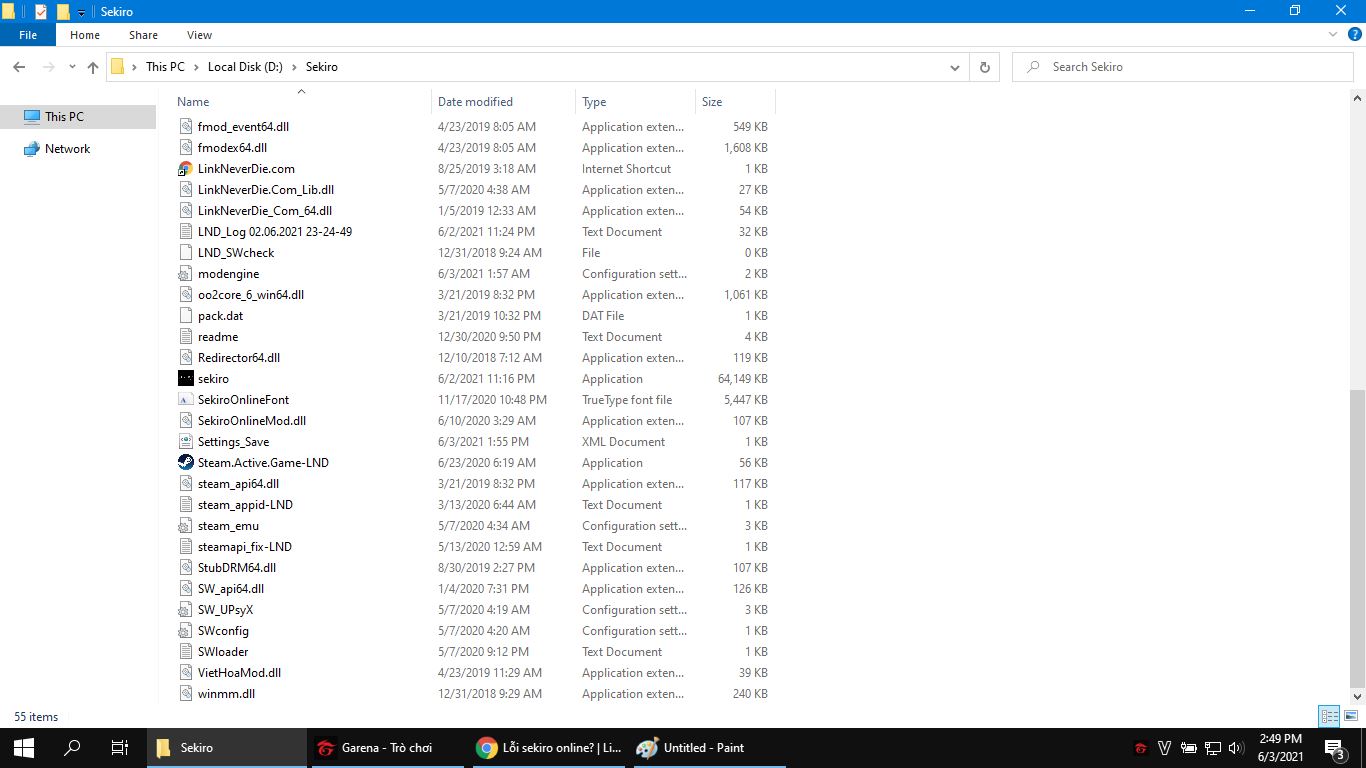
Task: Expand the address bar history dropdown
Action: (x=954, y=66)
